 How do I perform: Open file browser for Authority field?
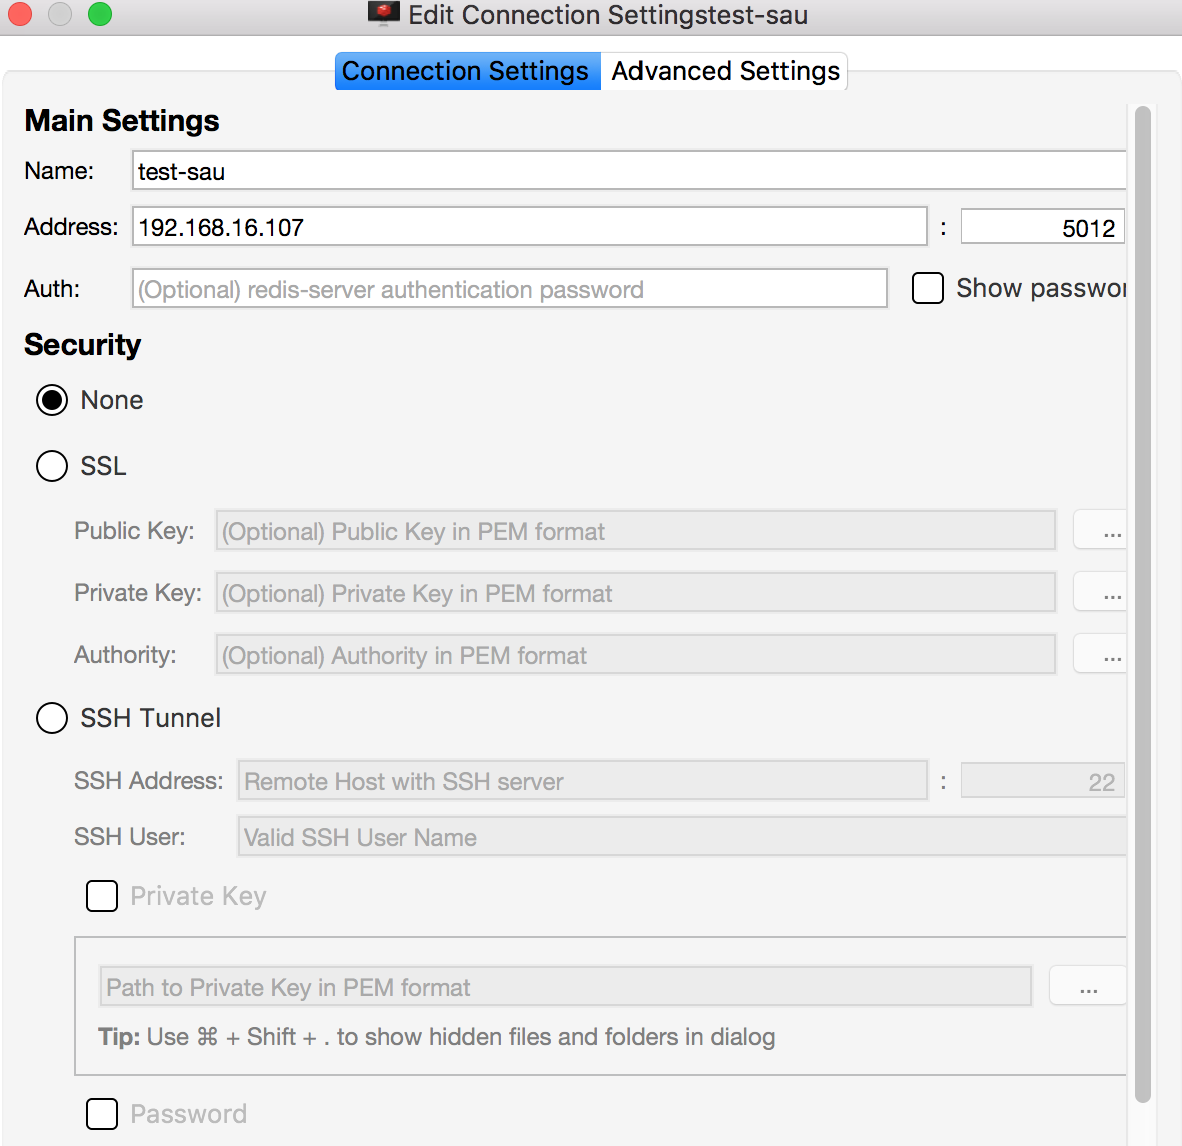pos(1108,654)
